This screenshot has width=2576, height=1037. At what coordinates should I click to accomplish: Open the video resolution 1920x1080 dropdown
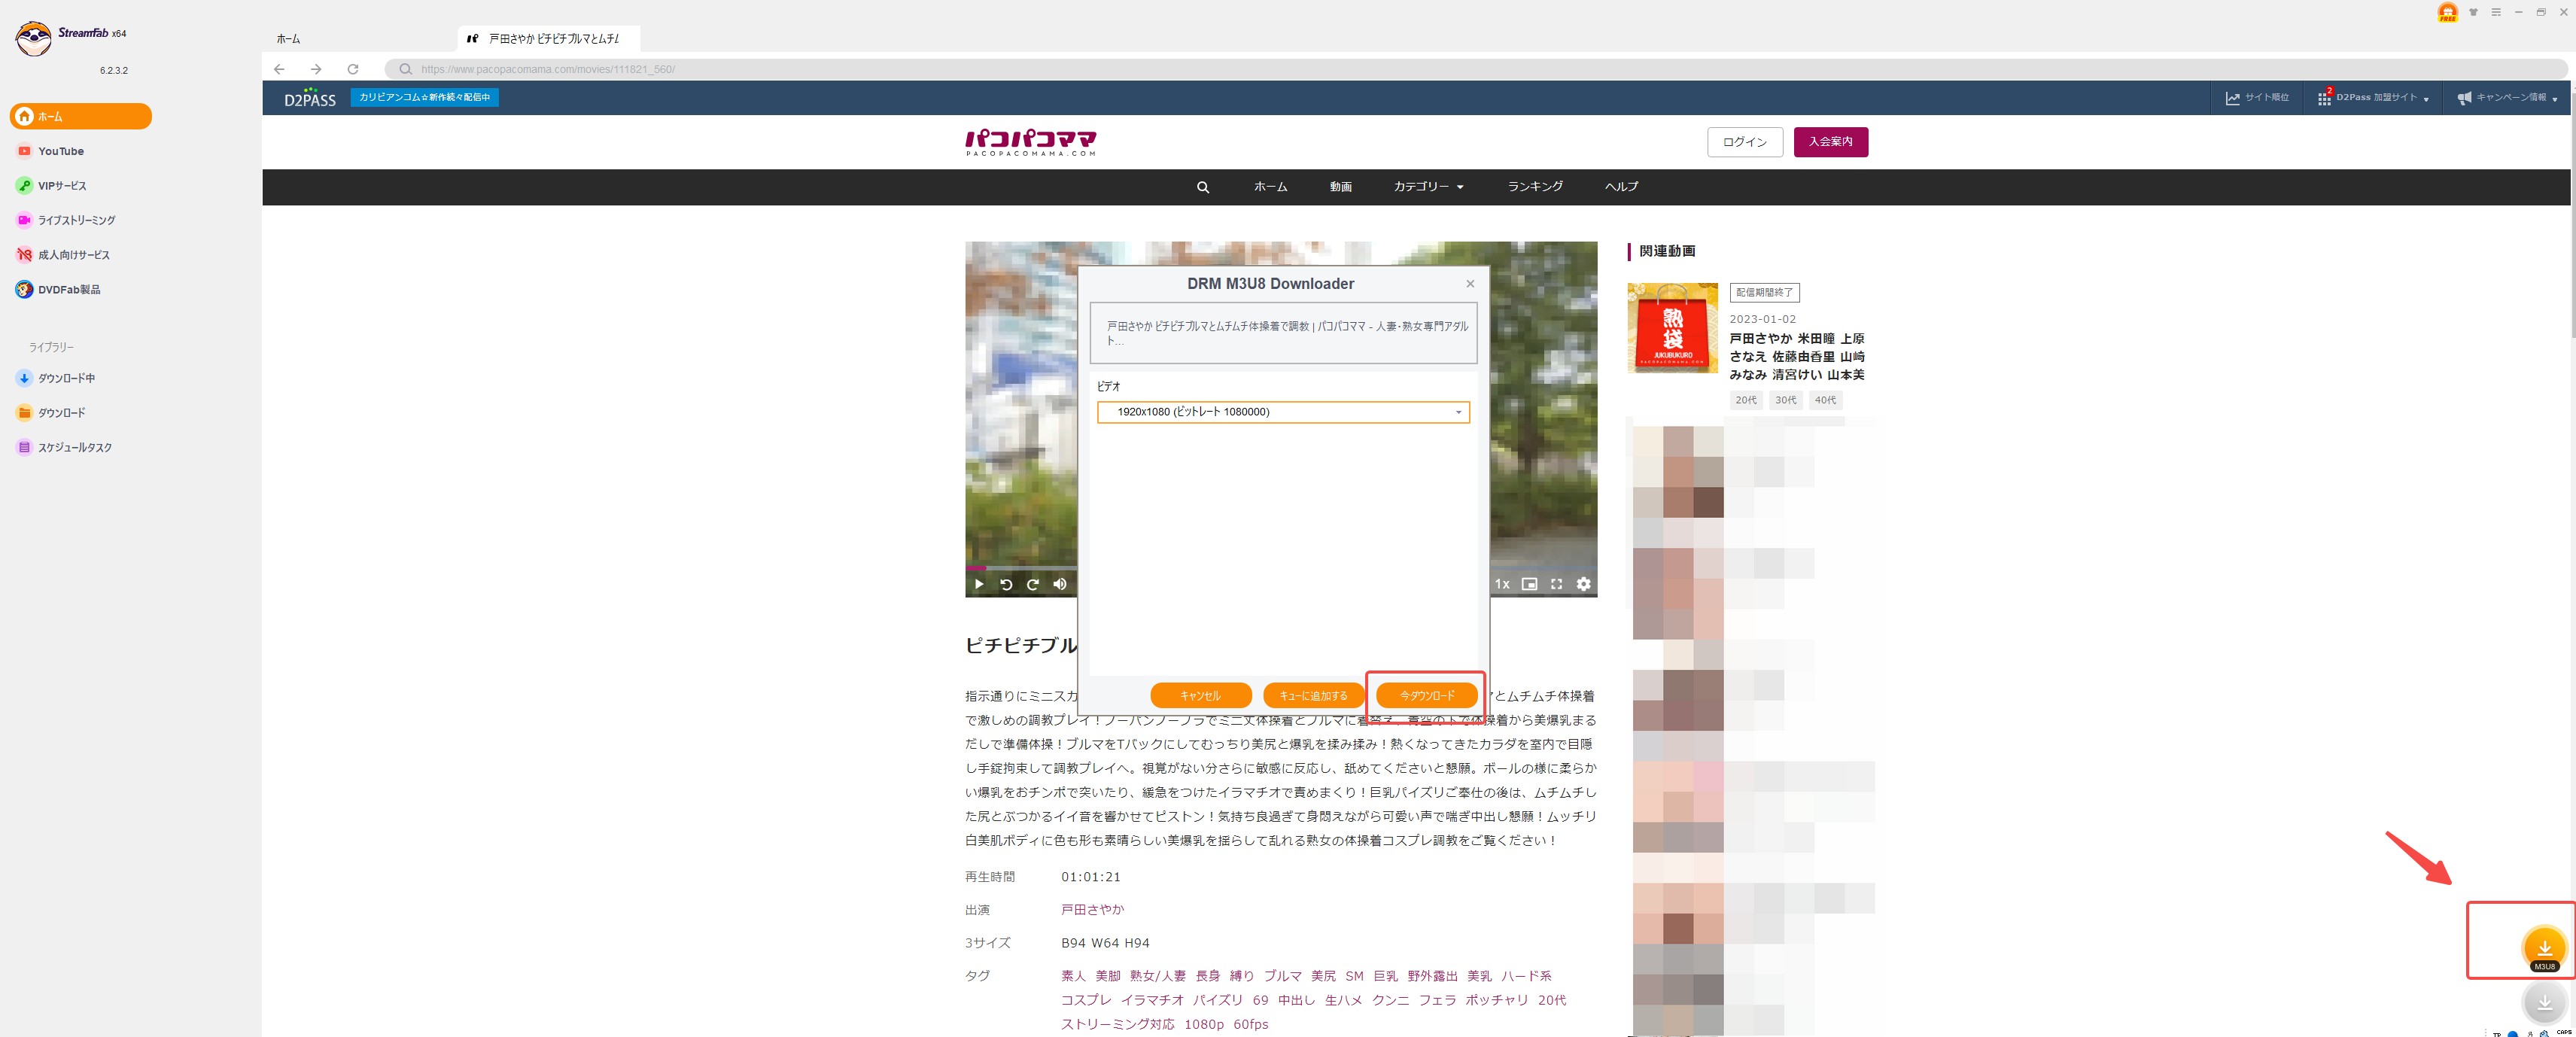pos(1283,412)
